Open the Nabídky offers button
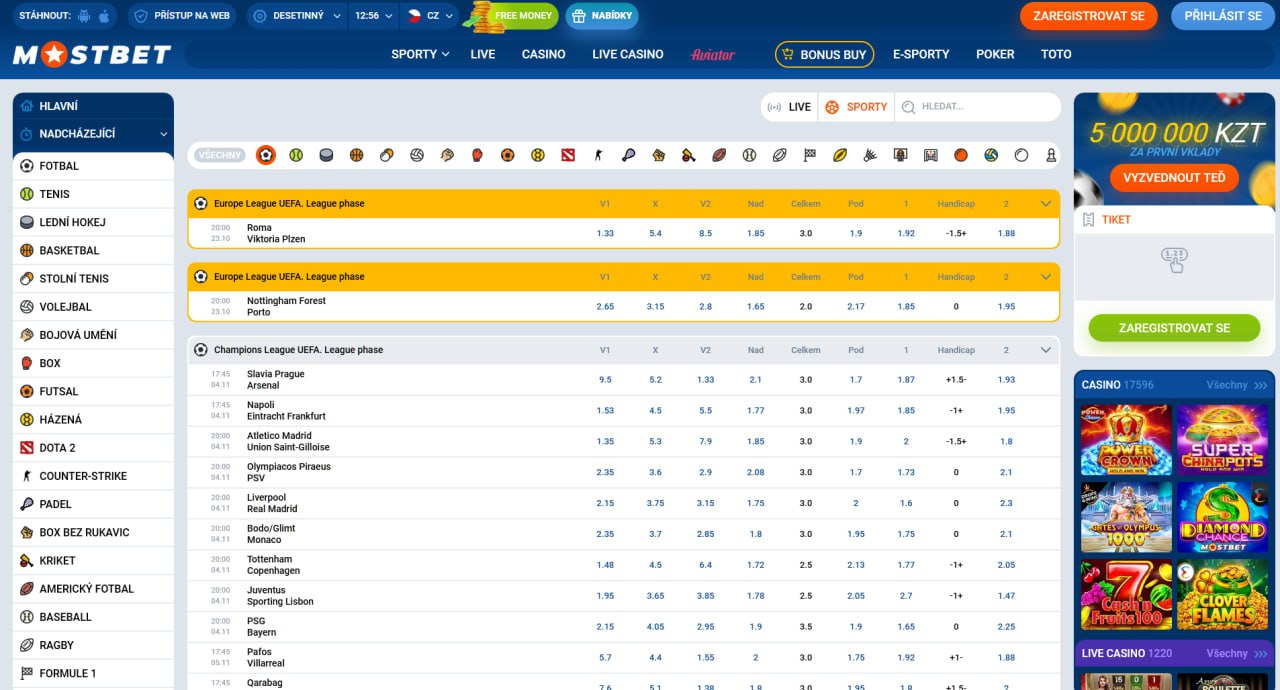This screenshot has height=690, width=1280. [602, 16]
